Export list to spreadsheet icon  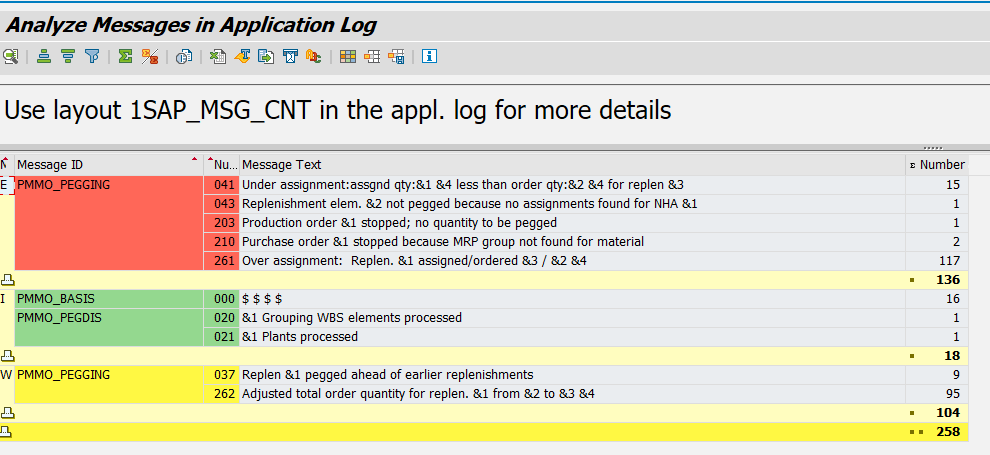click(217, 56)
